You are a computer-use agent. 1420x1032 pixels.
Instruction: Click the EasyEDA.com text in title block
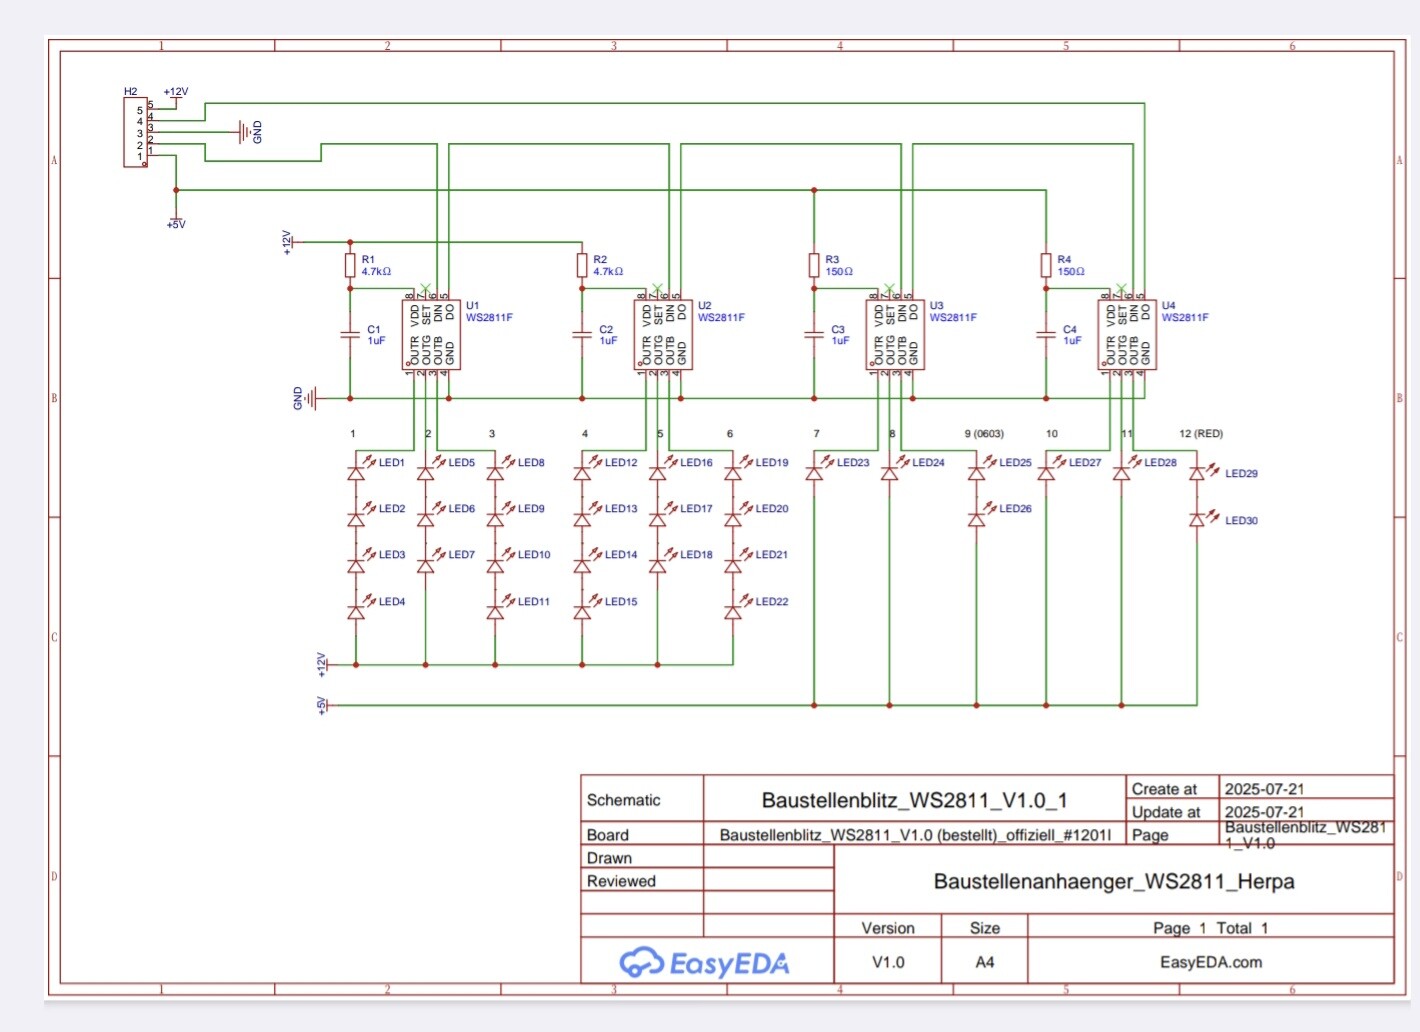click(x=1210, y=962)
